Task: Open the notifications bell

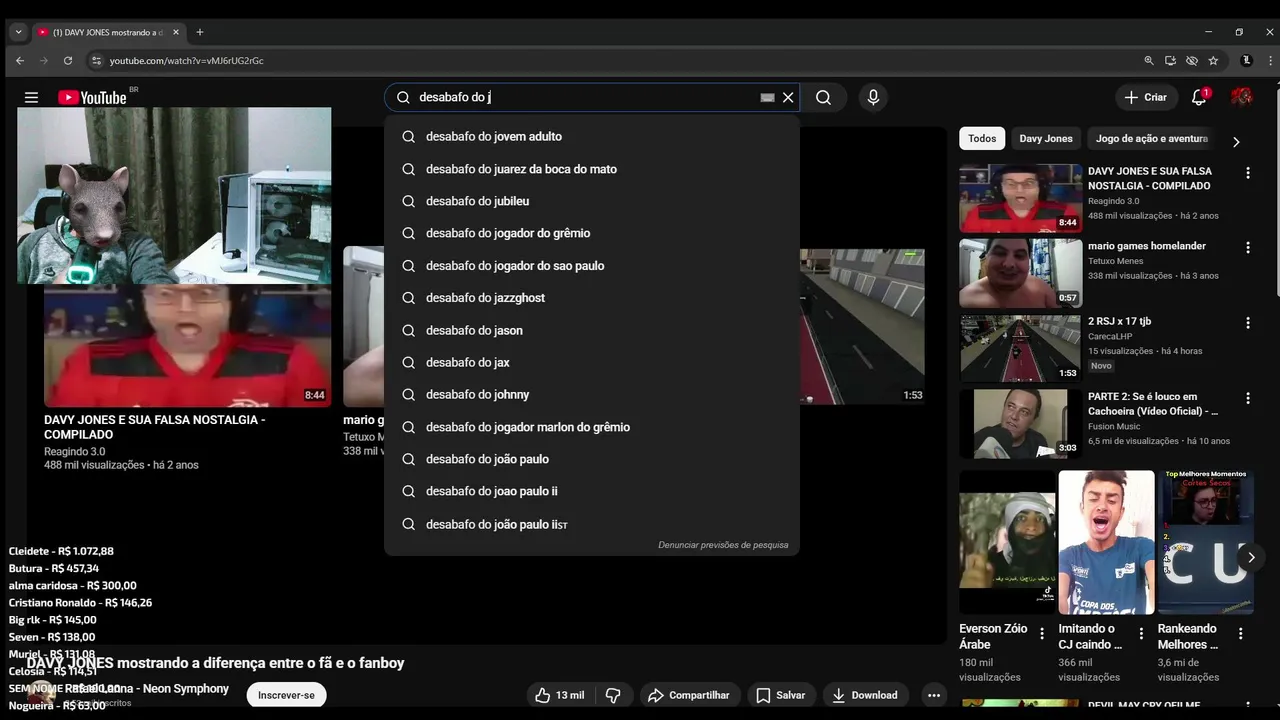Action: pos(1198,97)
